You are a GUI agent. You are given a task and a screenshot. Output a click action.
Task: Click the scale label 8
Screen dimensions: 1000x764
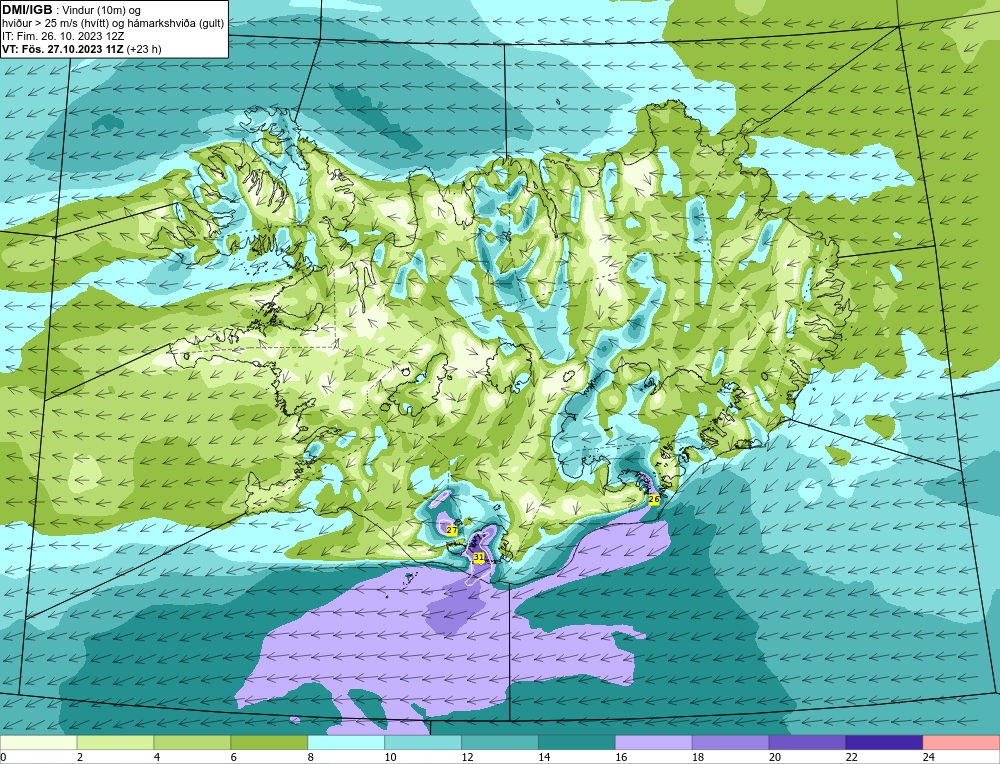tap(311, 757)
